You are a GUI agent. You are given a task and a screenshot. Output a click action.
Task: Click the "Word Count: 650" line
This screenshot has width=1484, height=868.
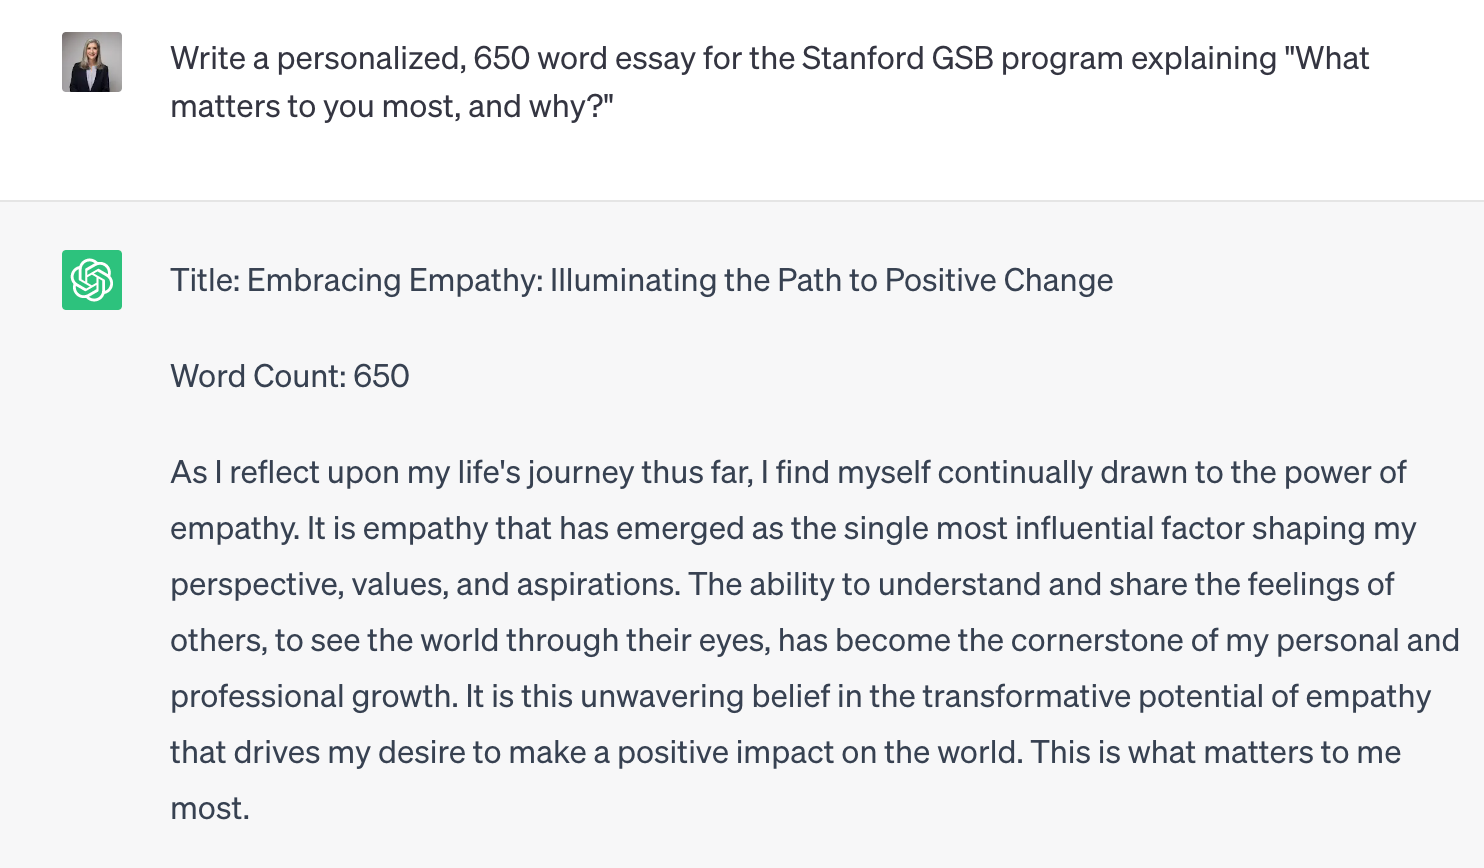290,377
